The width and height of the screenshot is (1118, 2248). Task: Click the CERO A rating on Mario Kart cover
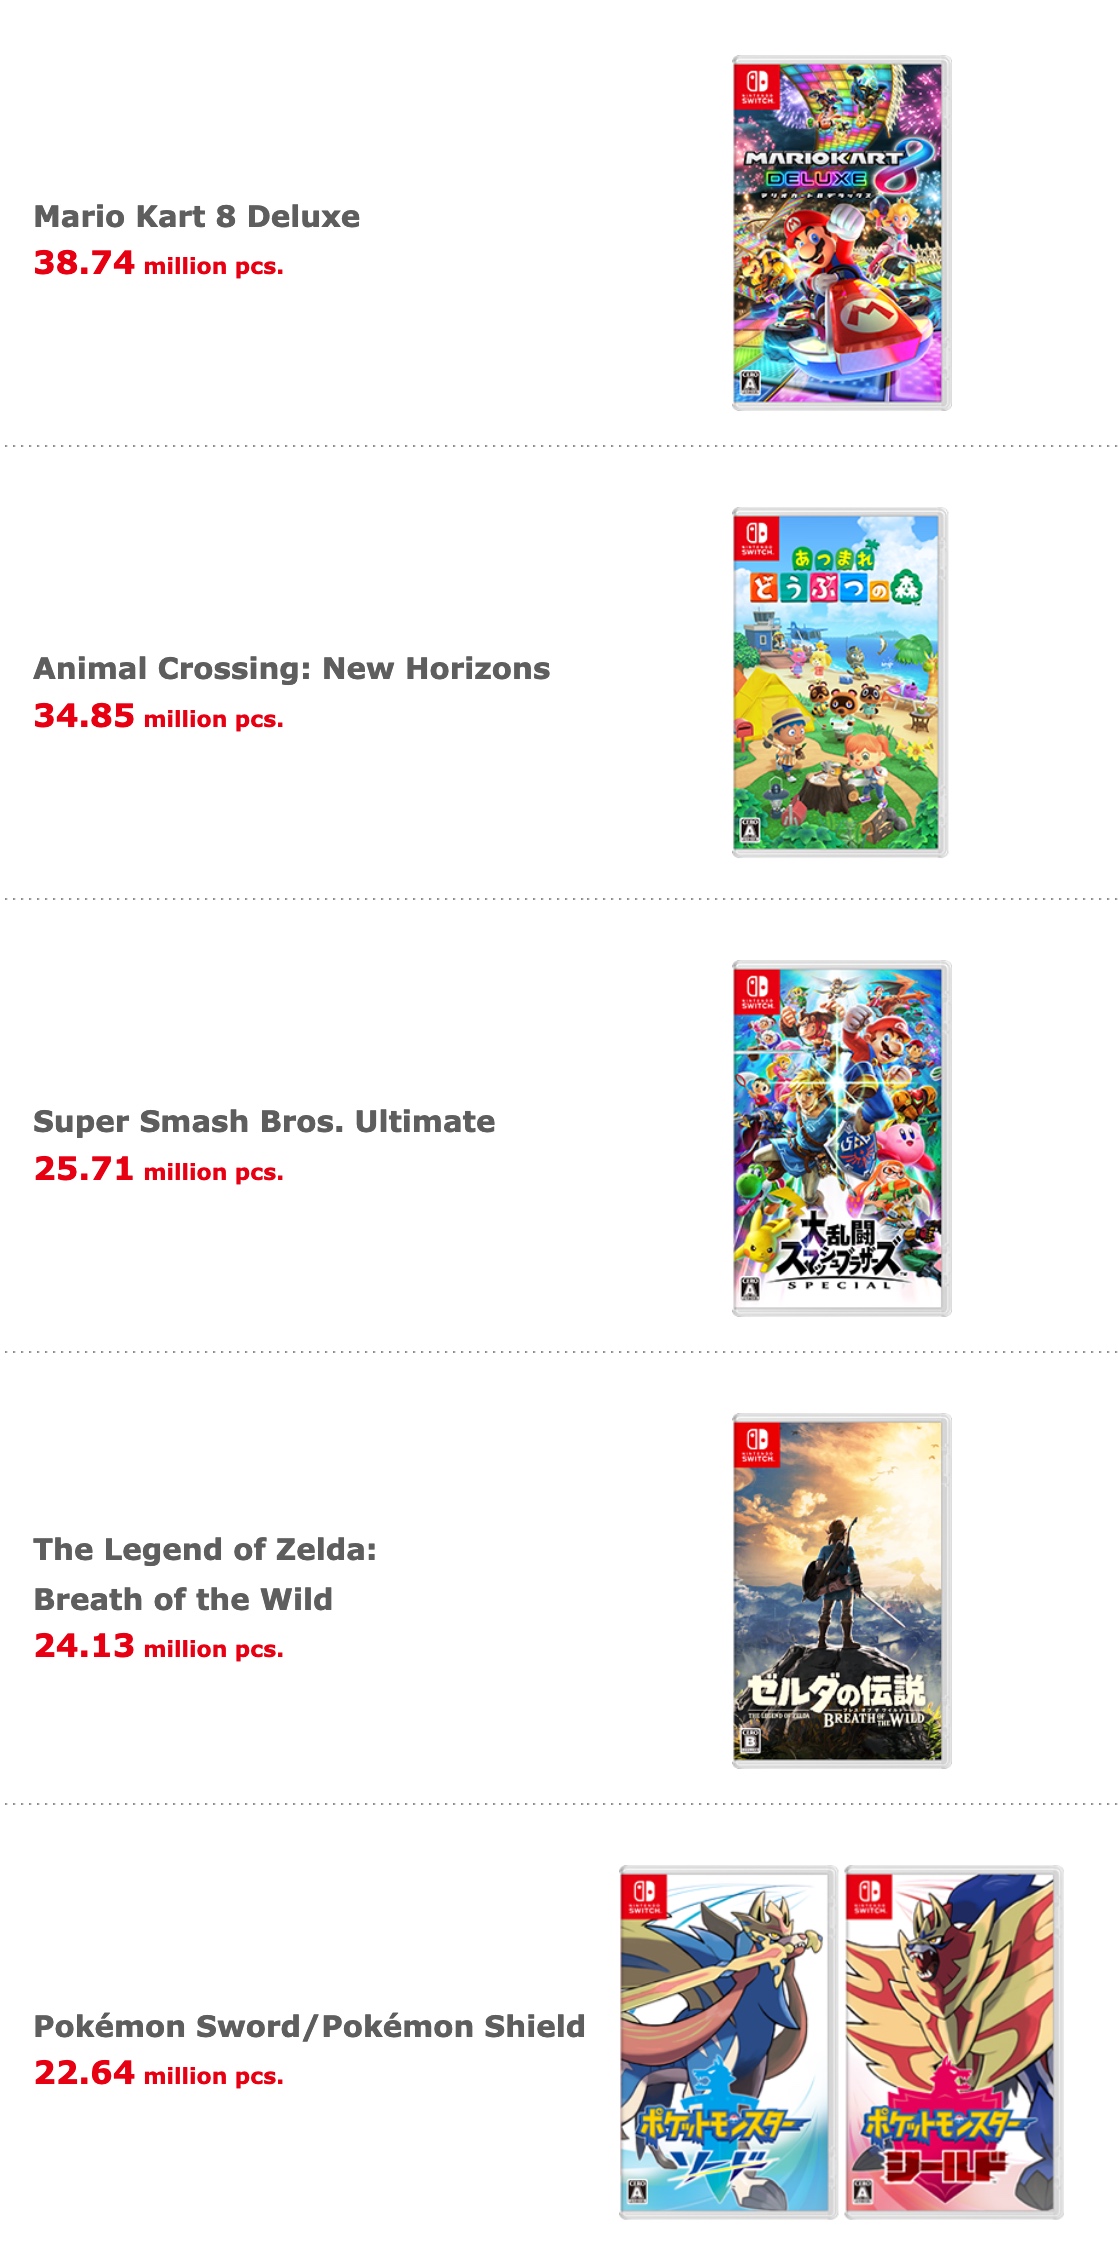click(750, 383)
